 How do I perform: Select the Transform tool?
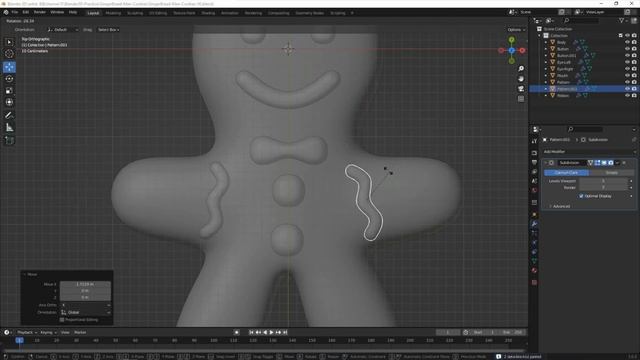coord(9,102)
